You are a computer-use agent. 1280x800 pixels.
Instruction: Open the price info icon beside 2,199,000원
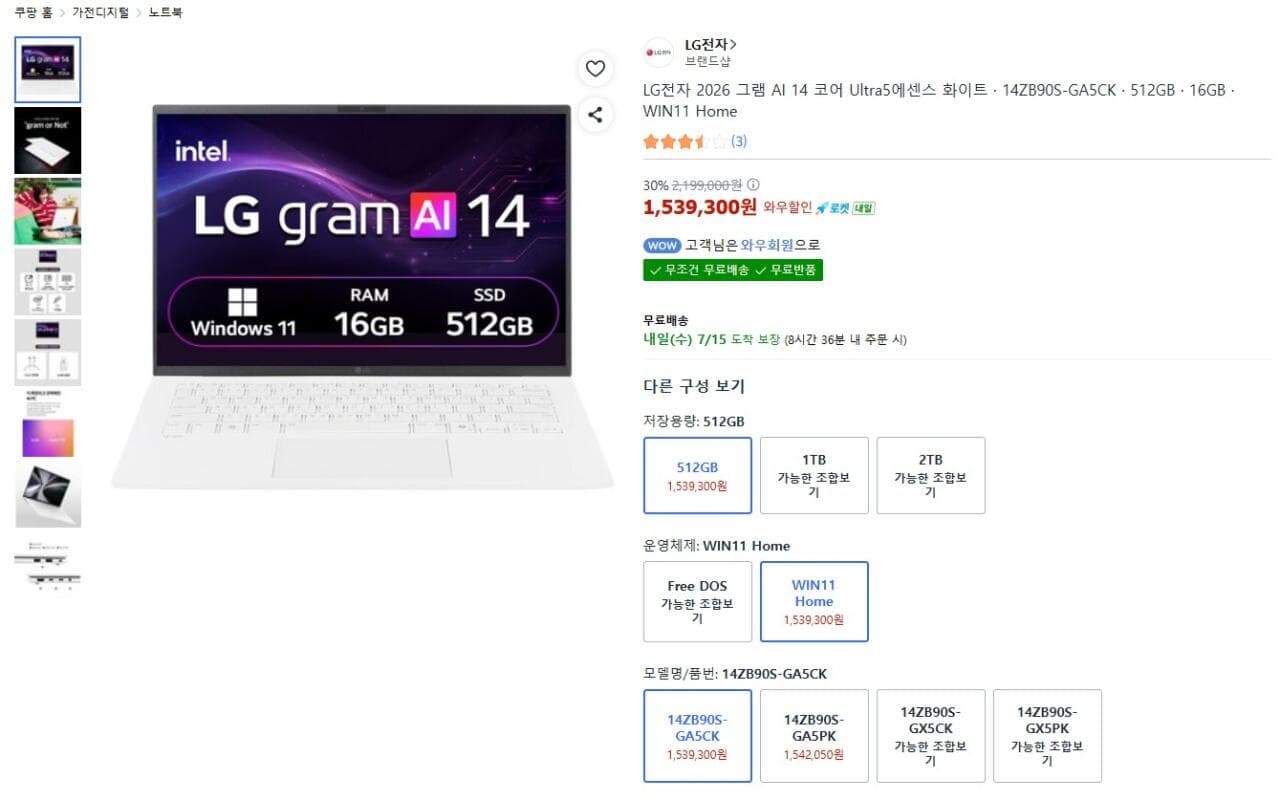click(753, 184)
